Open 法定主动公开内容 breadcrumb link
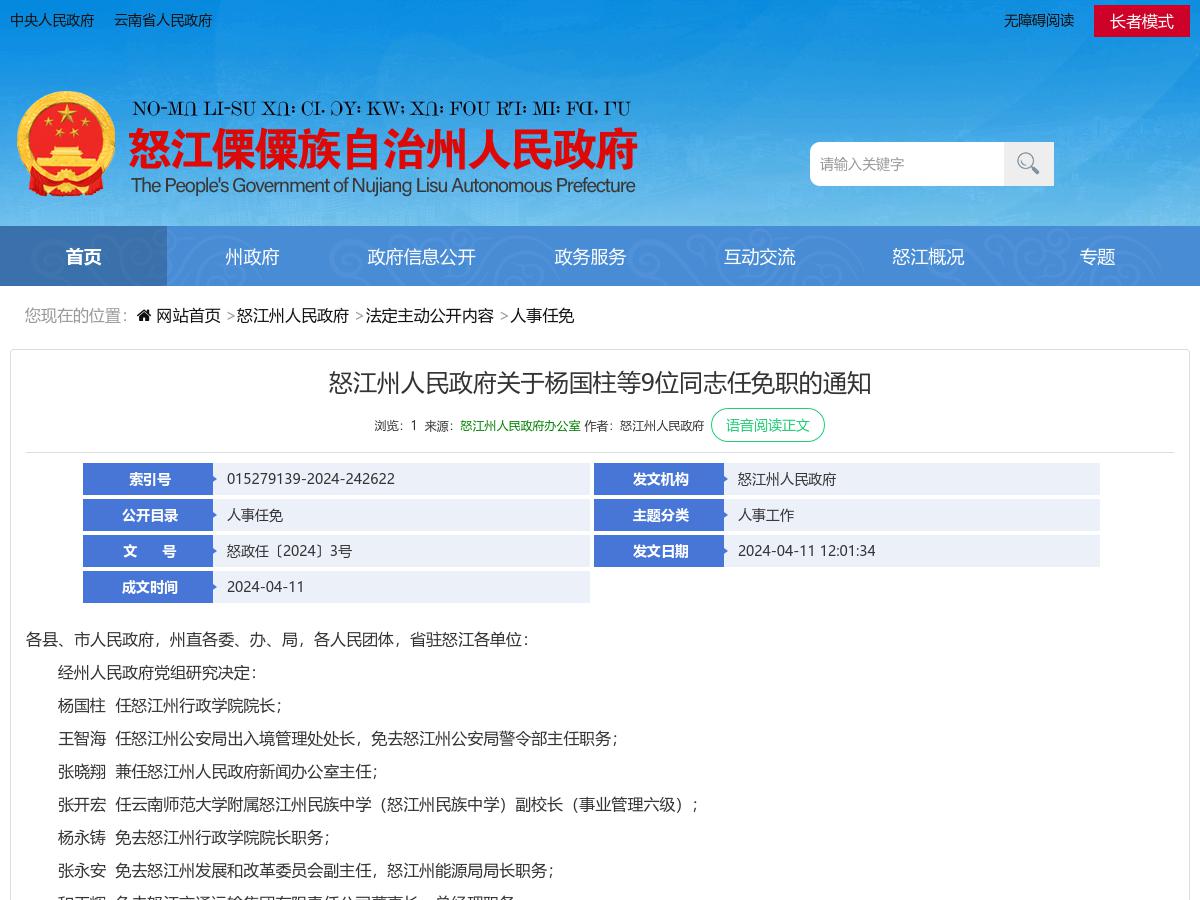This screenshot has height=900, width=1200. point(428,315)
